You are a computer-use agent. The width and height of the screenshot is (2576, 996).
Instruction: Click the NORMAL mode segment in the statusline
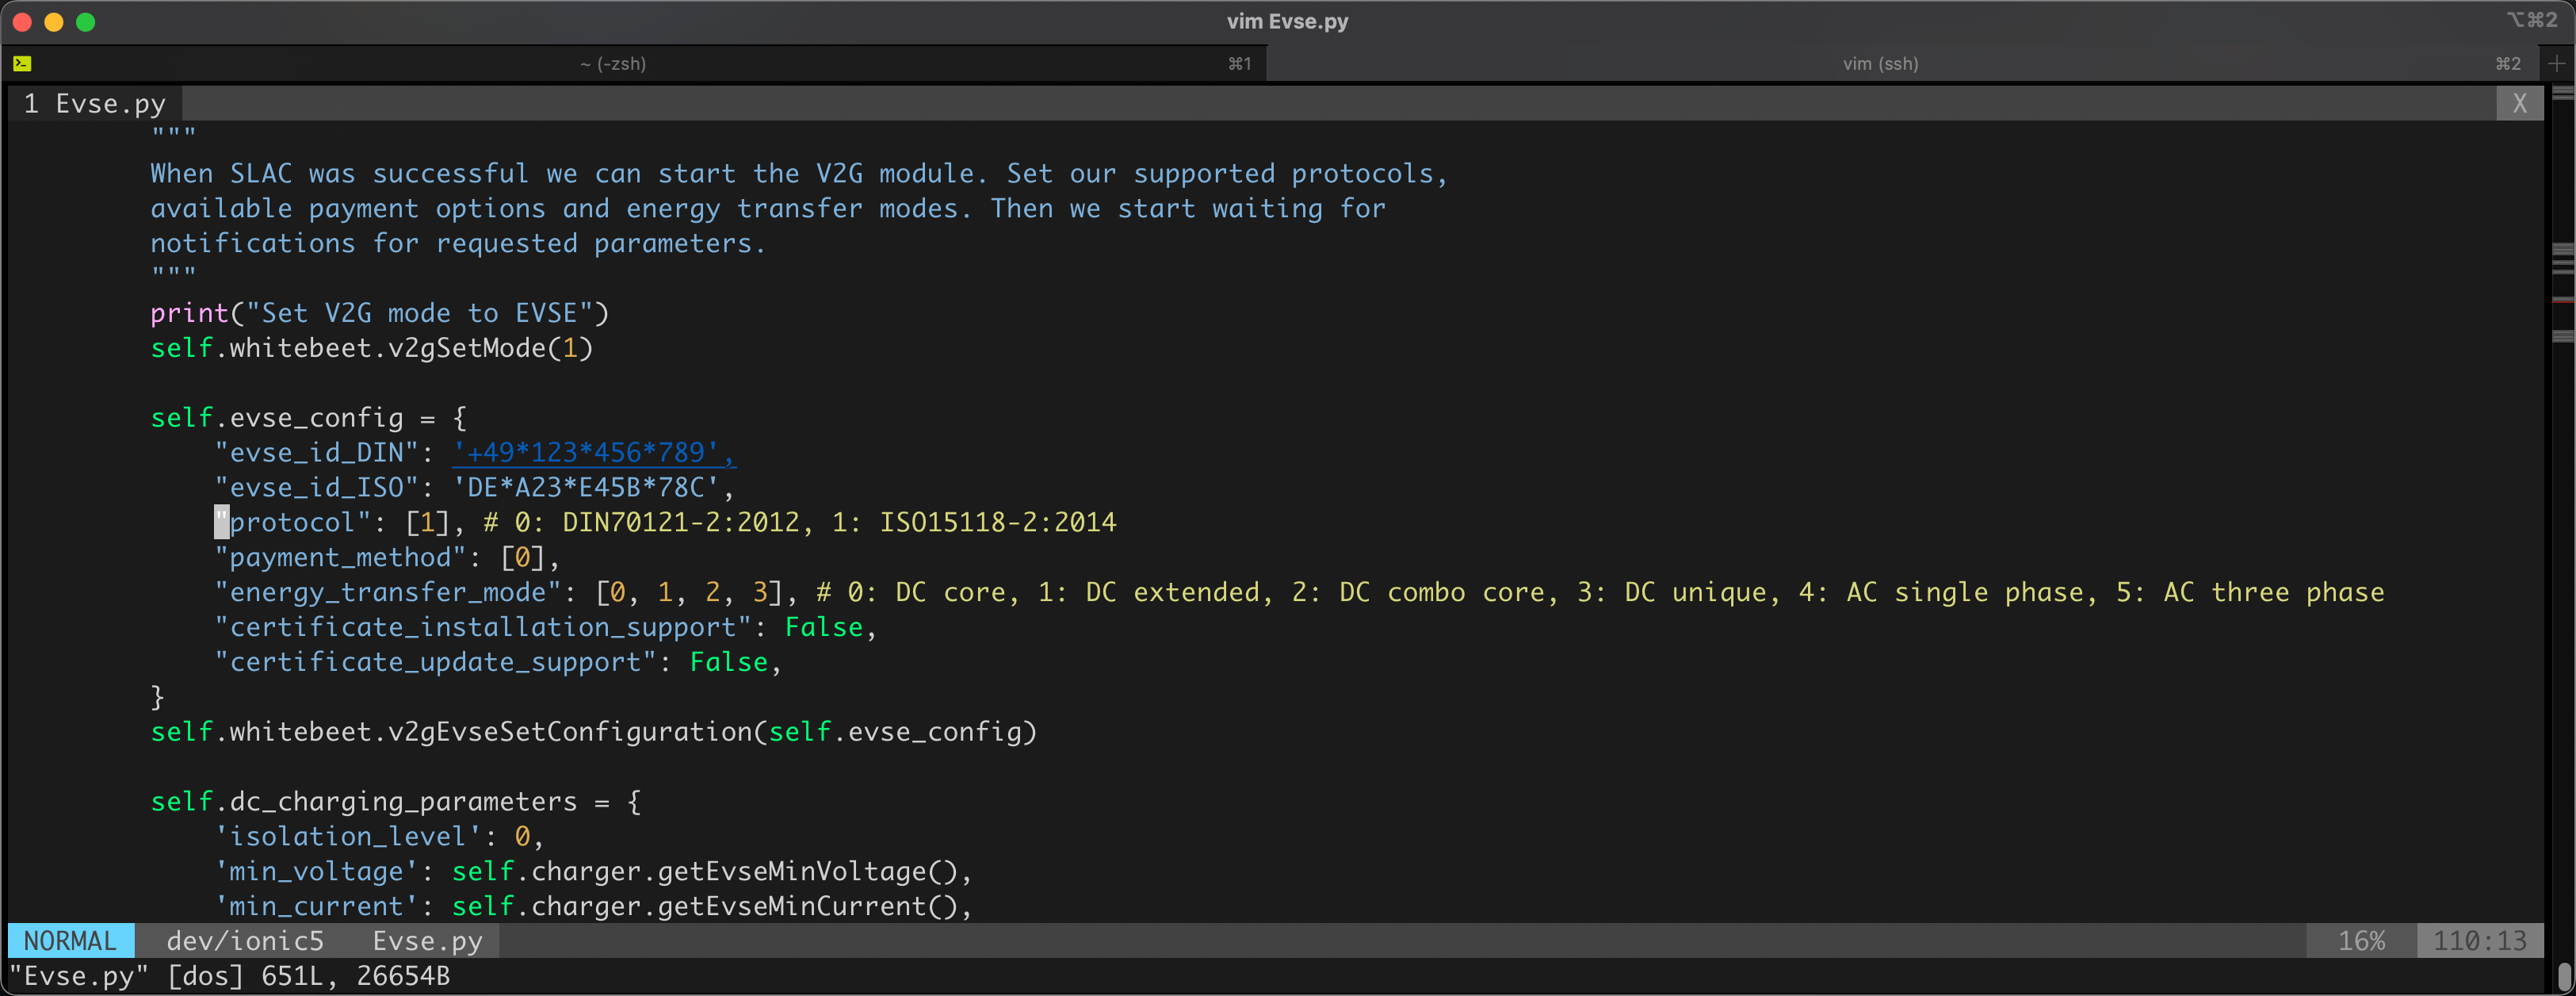coord(69,940)
